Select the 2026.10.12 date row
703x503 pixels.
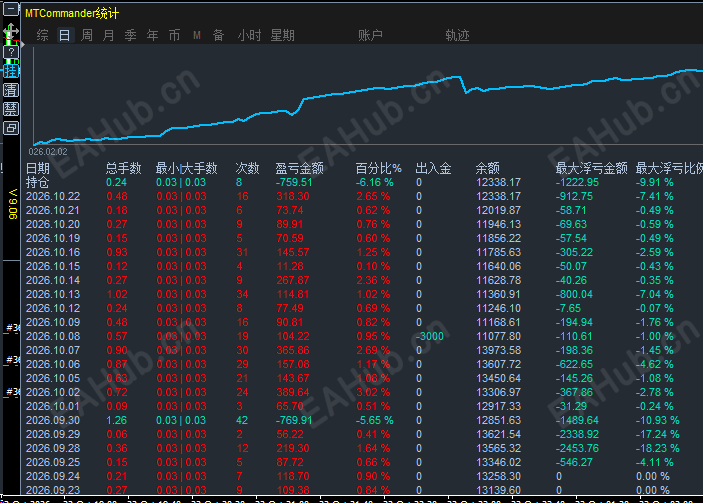pos(53,308)
